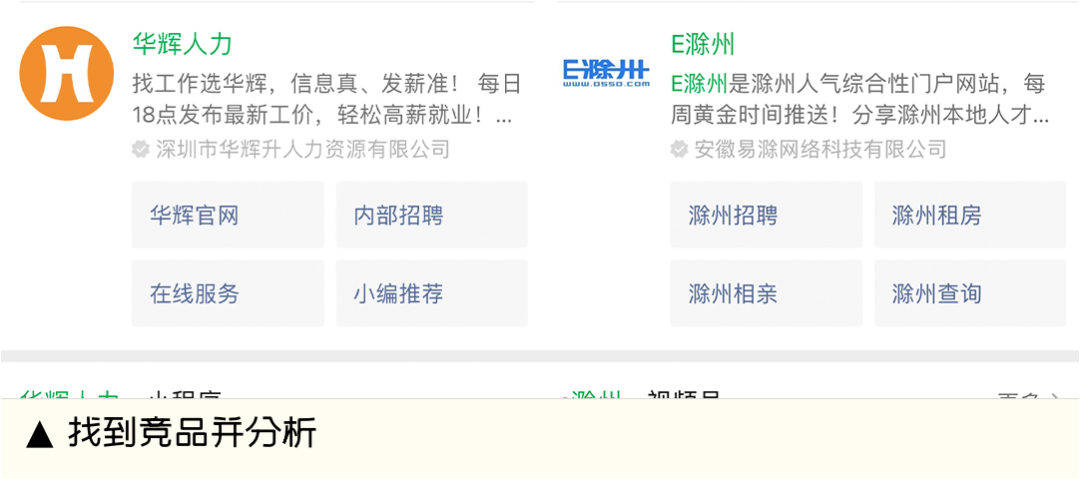
Task: Select the 滁州查询 button
Action: (x=970, y=294)
